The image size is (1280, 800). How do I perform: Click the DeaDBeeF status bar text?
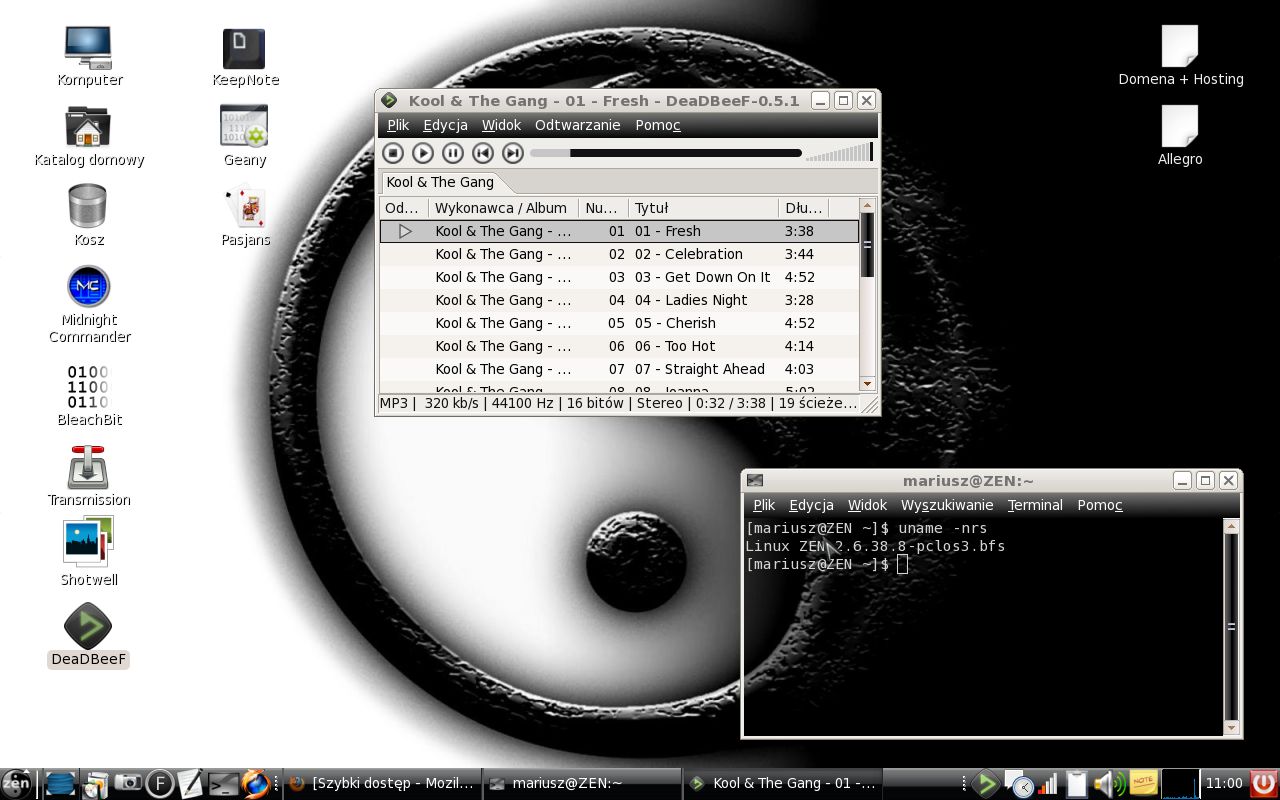[618, 403]
